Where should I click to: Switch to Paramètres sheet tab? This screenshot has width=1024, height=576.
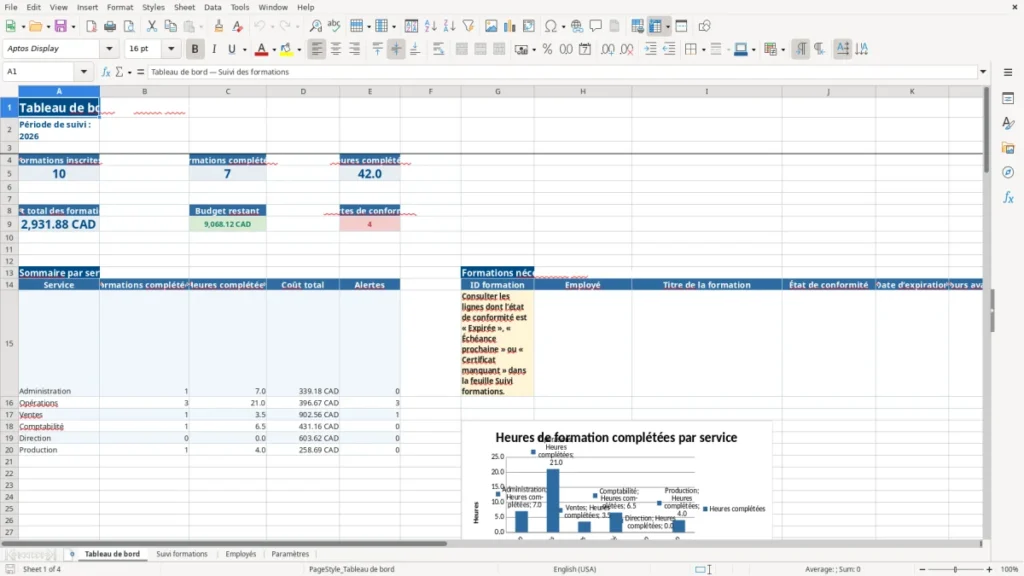(290, 554)
